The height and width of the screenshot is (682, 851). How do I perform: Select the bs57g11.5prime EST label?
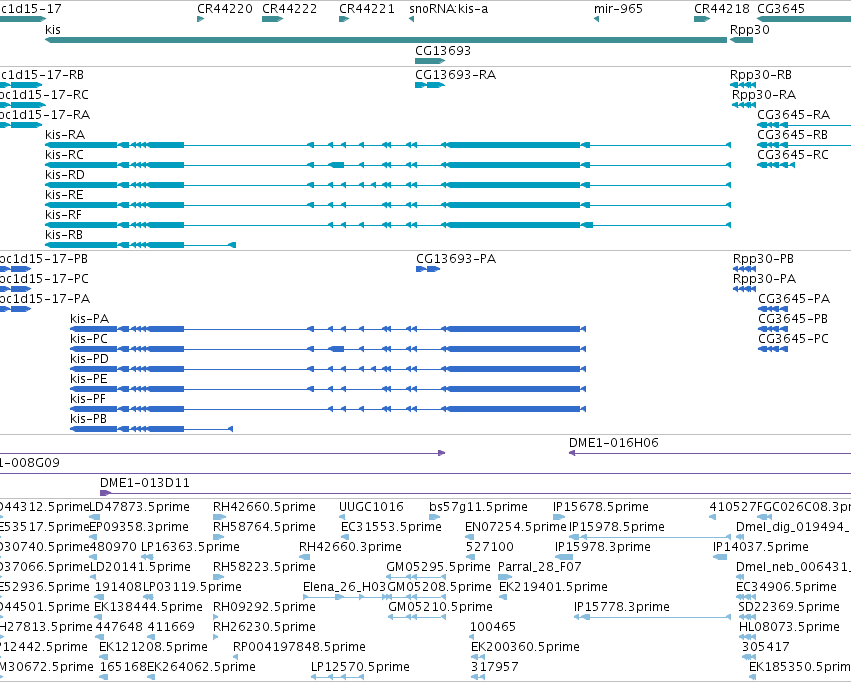478,506
